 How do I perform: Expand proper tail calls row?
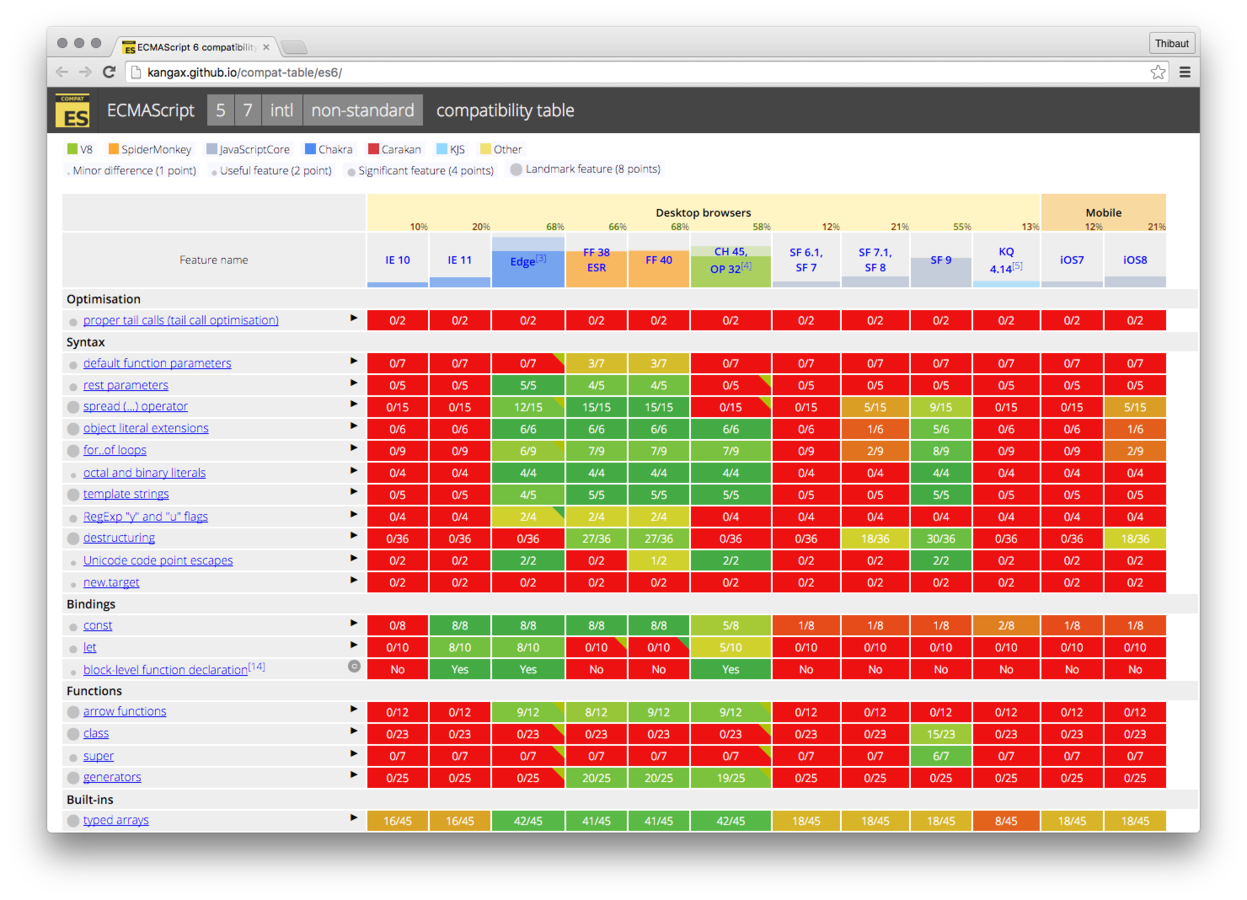(354, 319)
